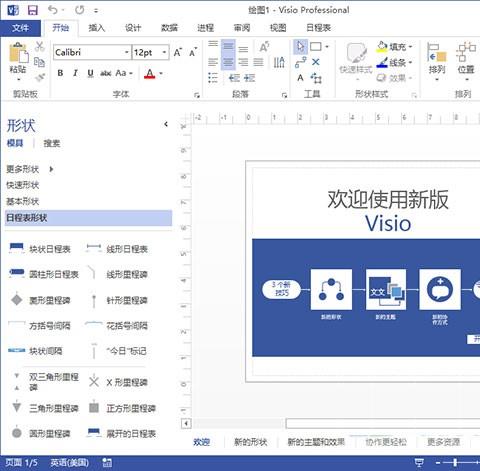This screenshot has height=471, width=480.
Task: Click the language 英语(美国) status entry
Action: 69,463
